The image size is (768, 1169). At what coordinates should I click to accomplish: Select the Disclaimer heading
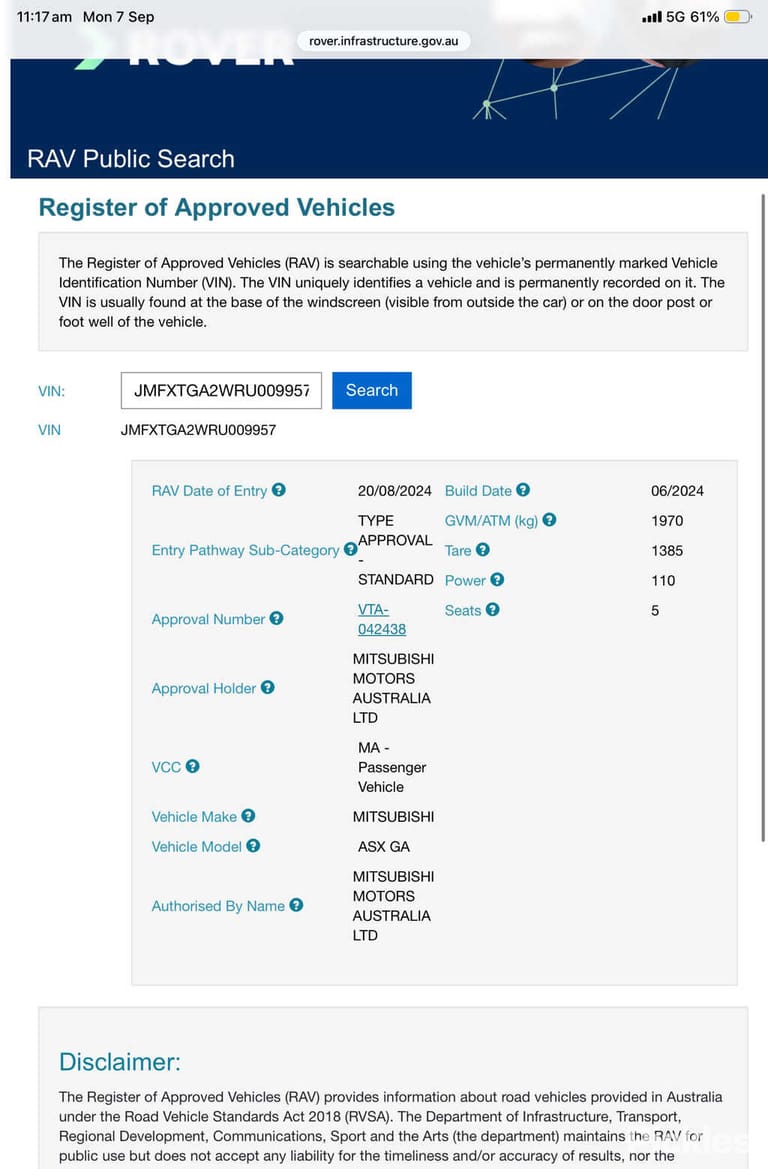[120, 1062]
